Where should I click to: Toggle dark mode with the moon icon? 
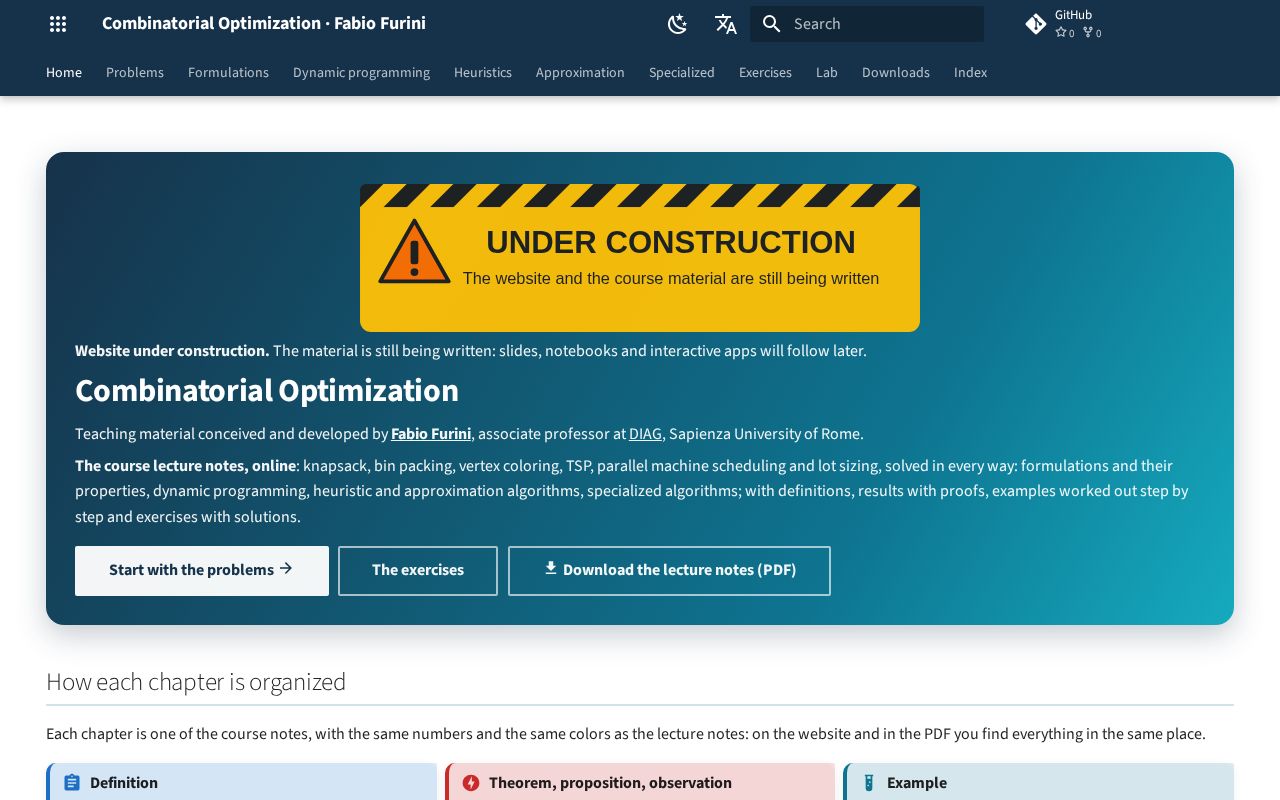(678, 24)
